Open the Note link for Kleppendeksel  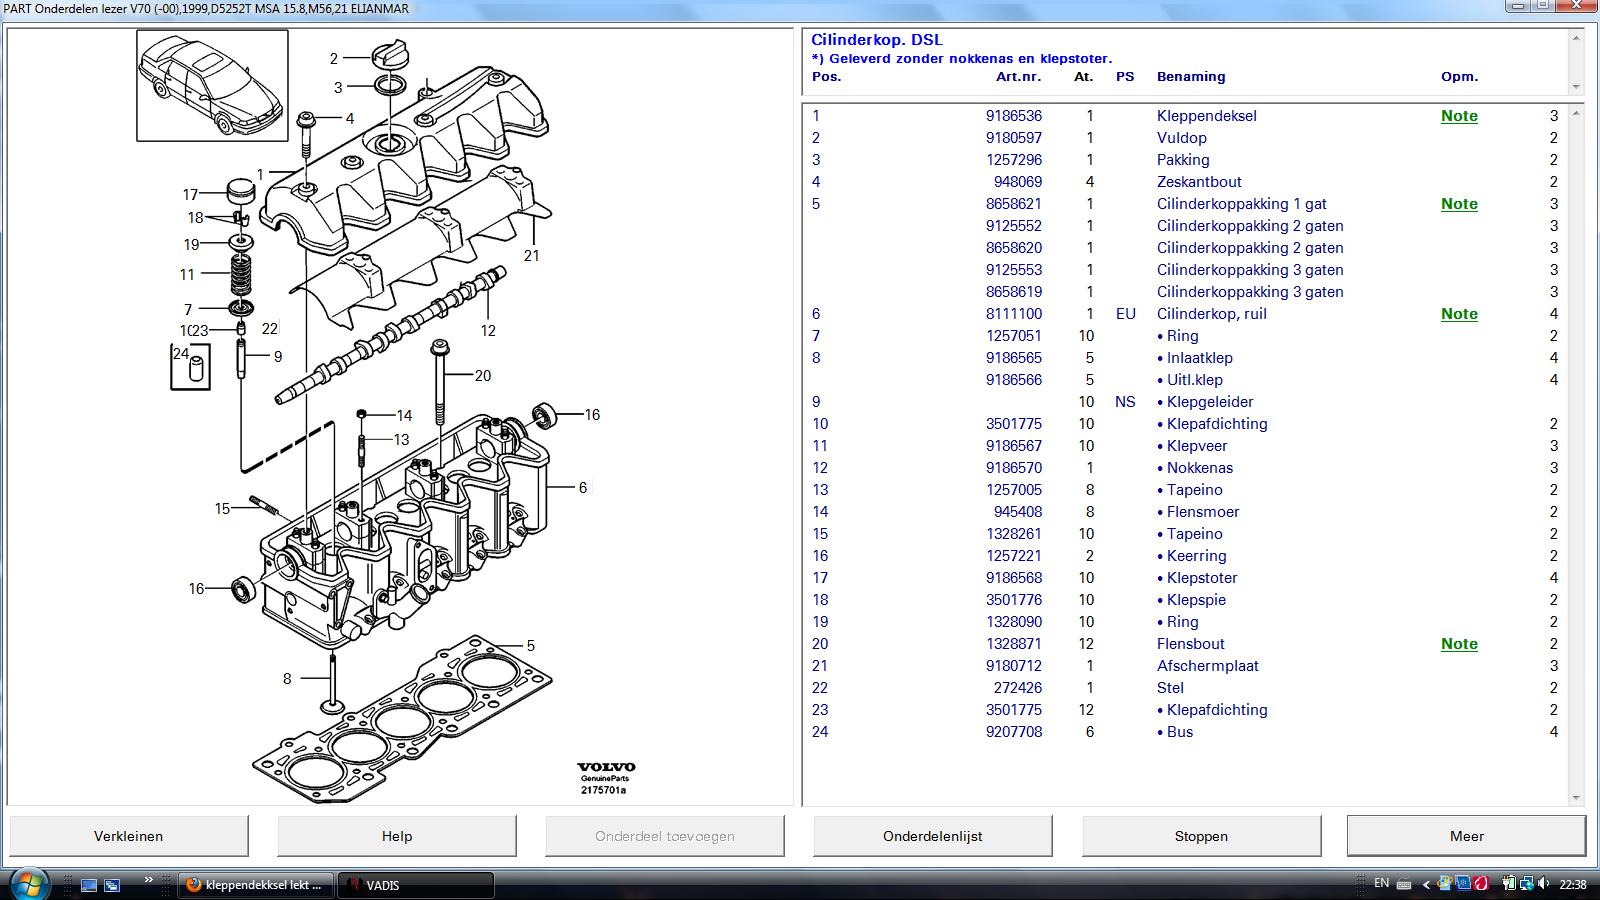(x=1459, y=116)
